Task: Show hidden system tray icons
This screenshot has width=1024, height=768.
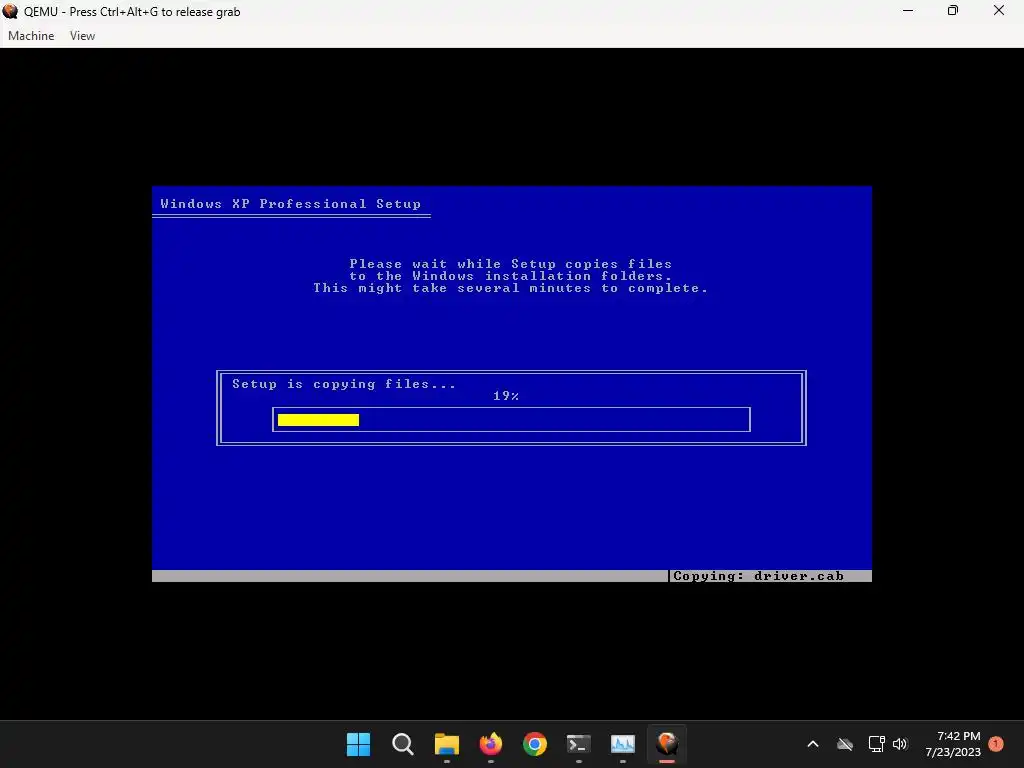Action: point(813,744)
